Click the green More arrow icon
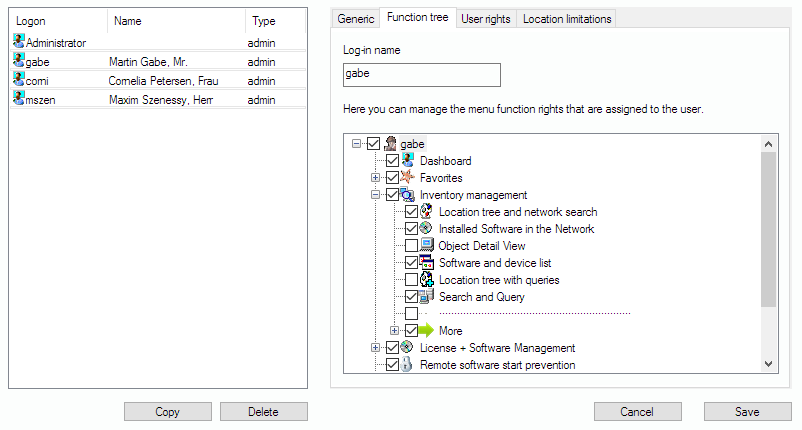This screenshot has height=430, width=802. pos(427,331)
